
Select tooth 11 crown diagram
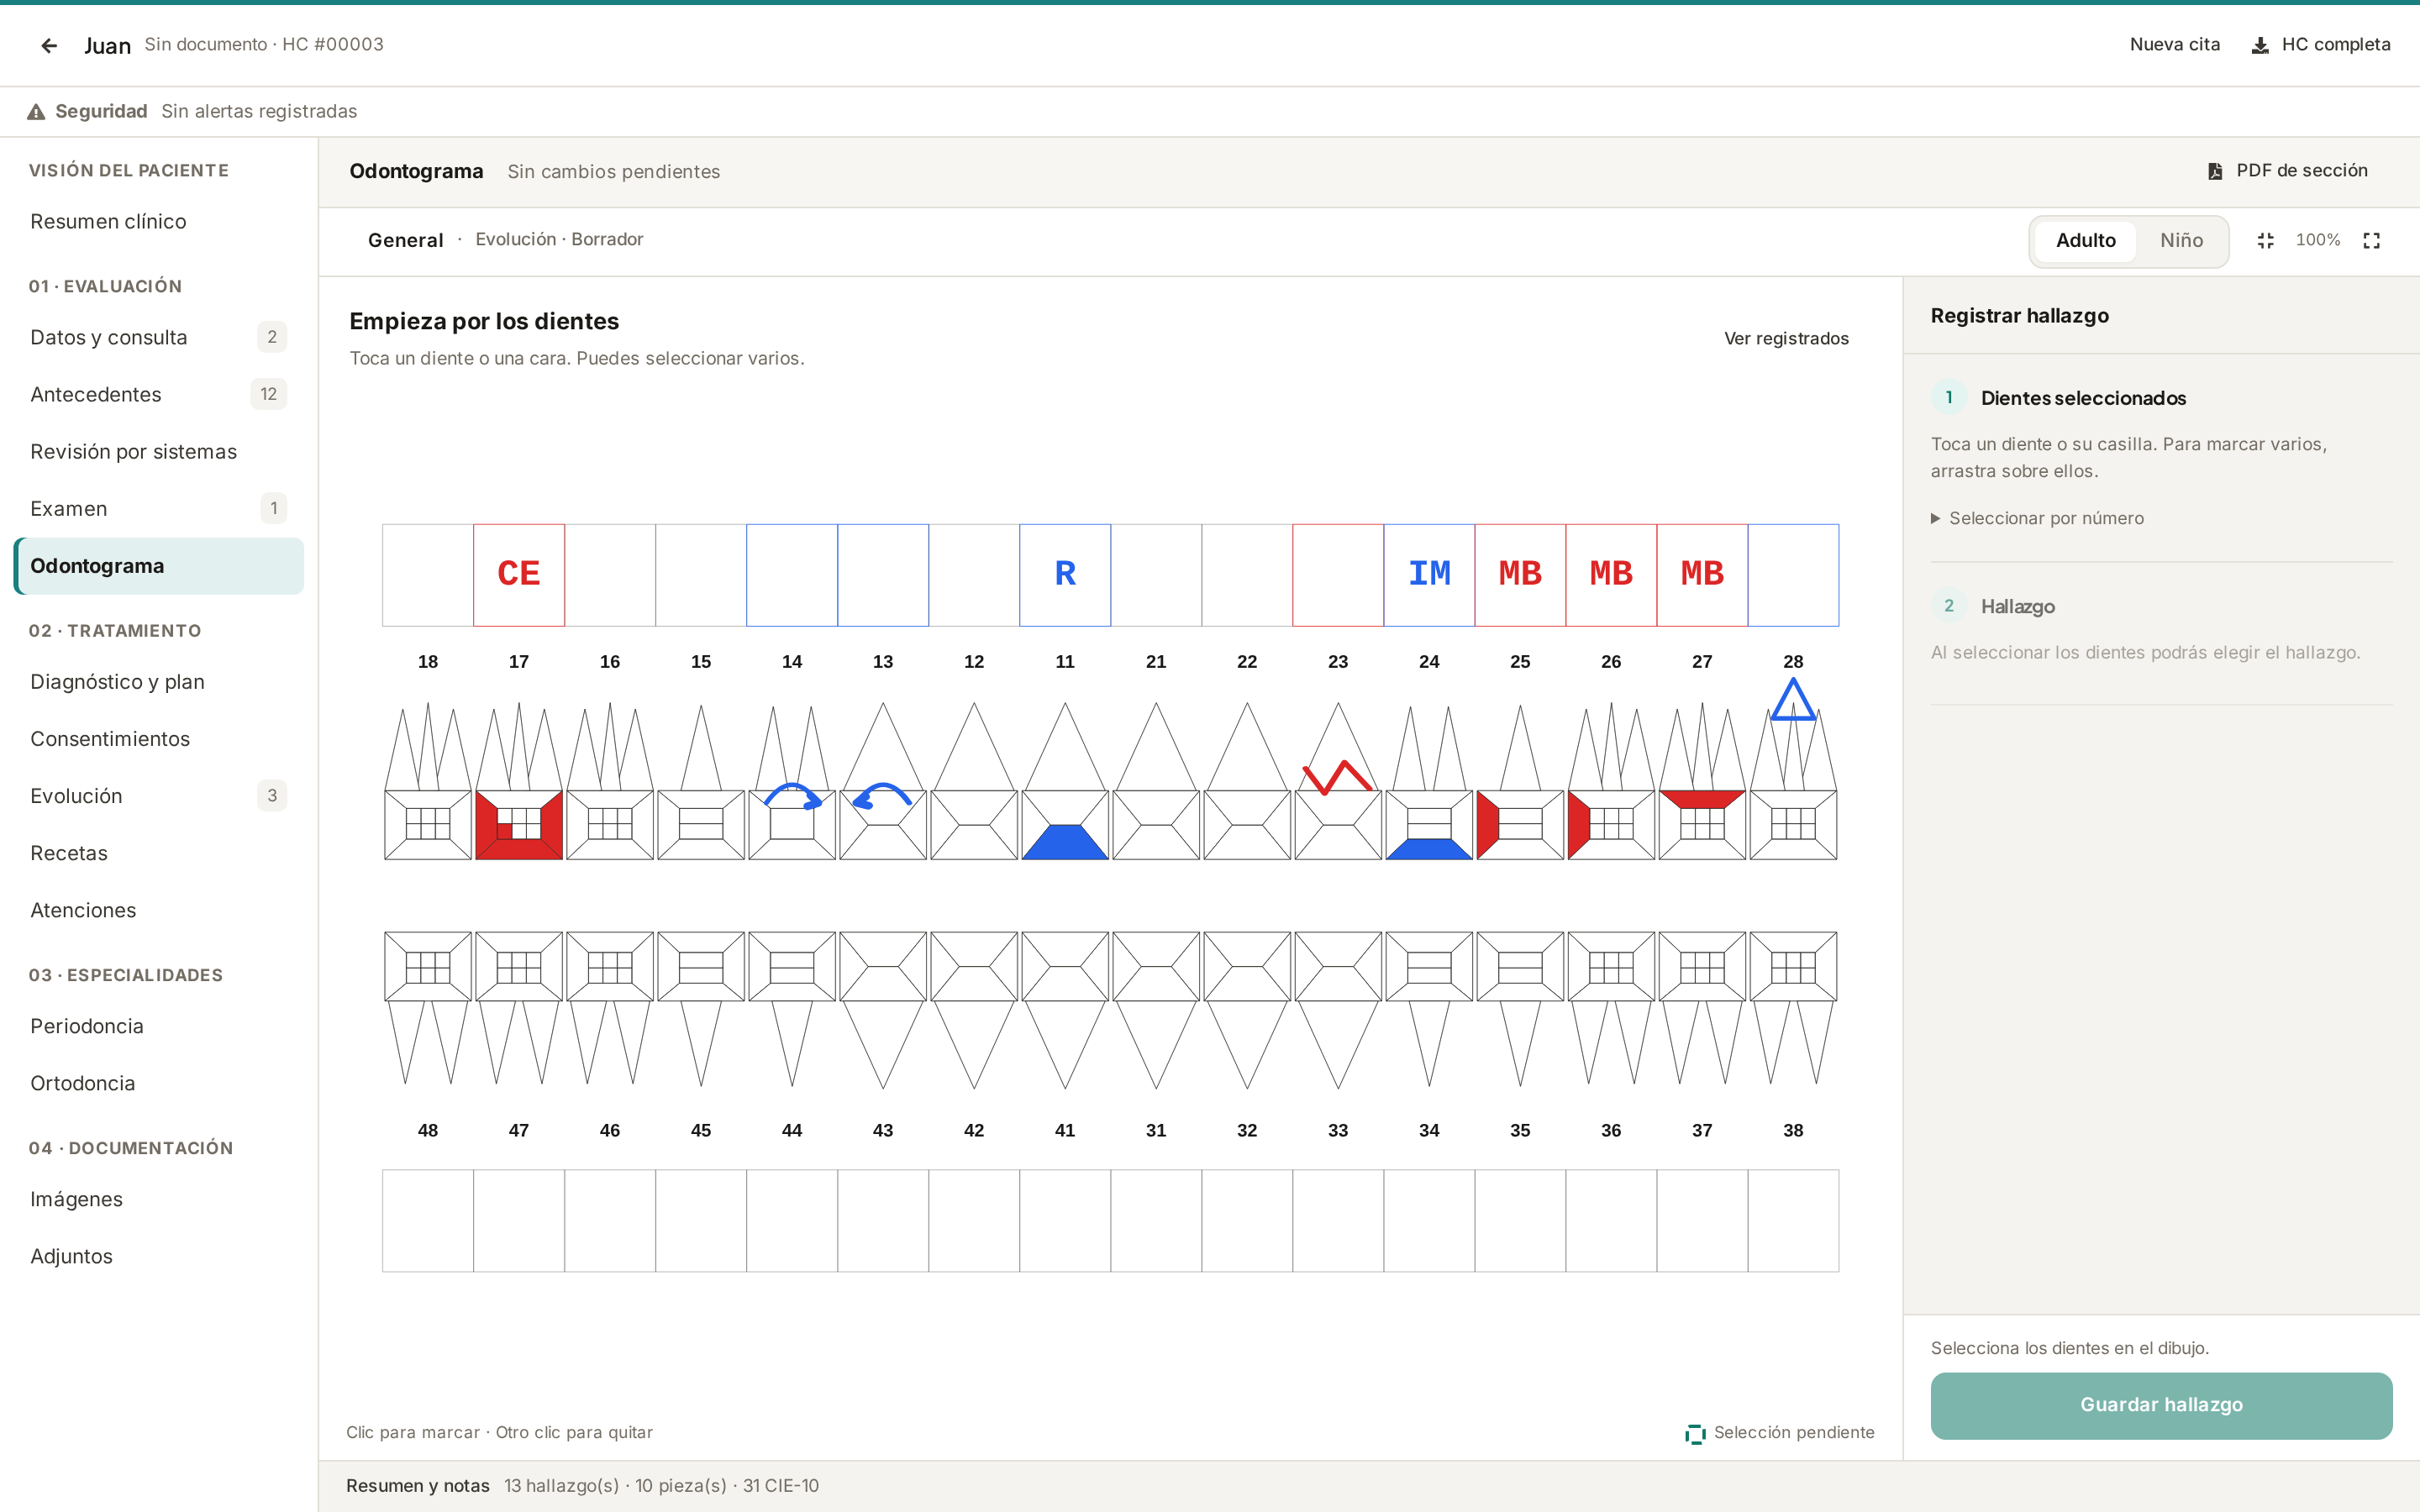(1065, 825)
